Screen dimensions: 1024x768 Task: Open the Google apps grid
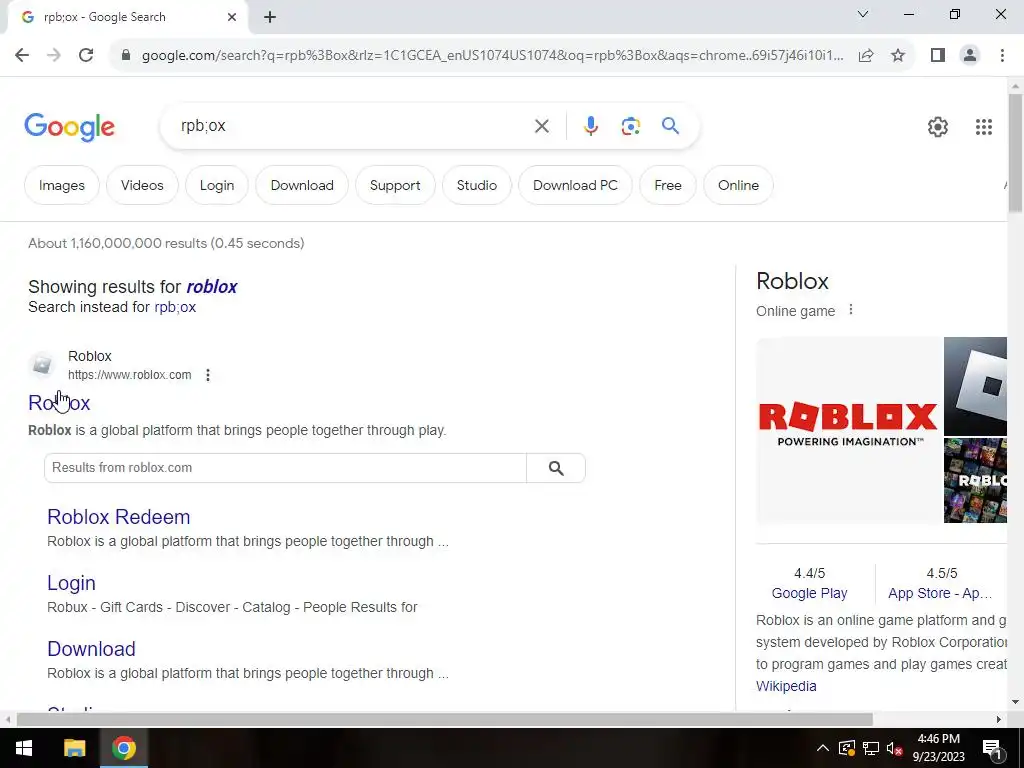pos(984,127)
